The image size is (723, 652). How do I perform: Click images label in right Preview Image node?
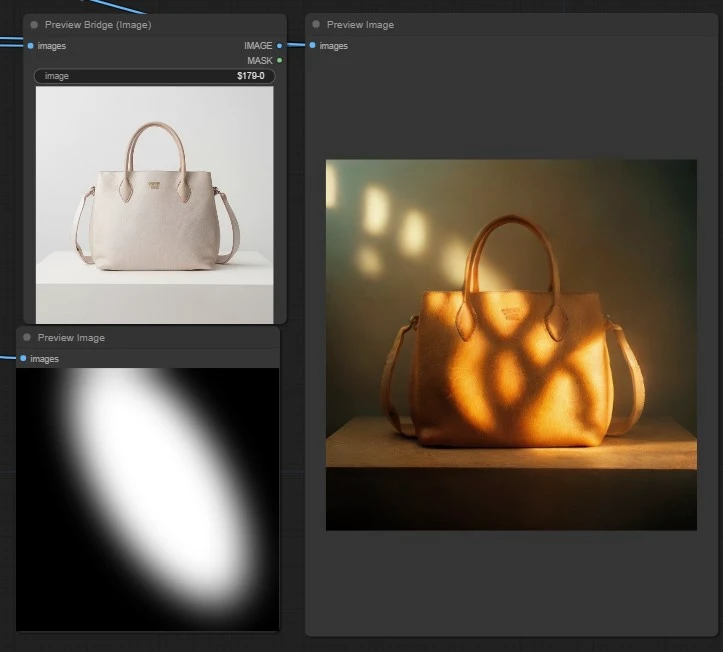tap(333, 46)
